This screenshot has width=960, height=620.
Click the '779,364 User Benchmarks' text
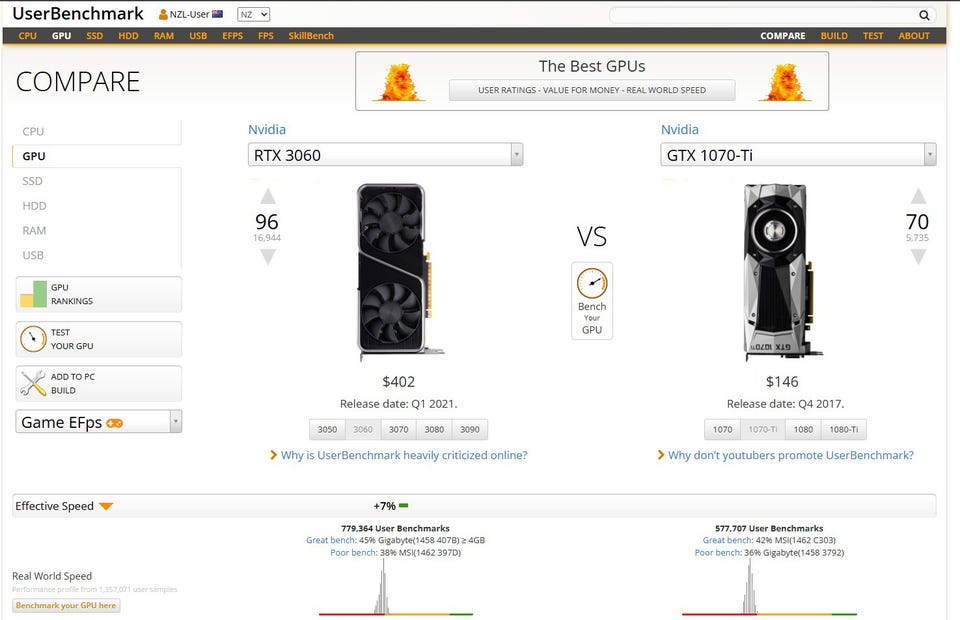(396, 528)
